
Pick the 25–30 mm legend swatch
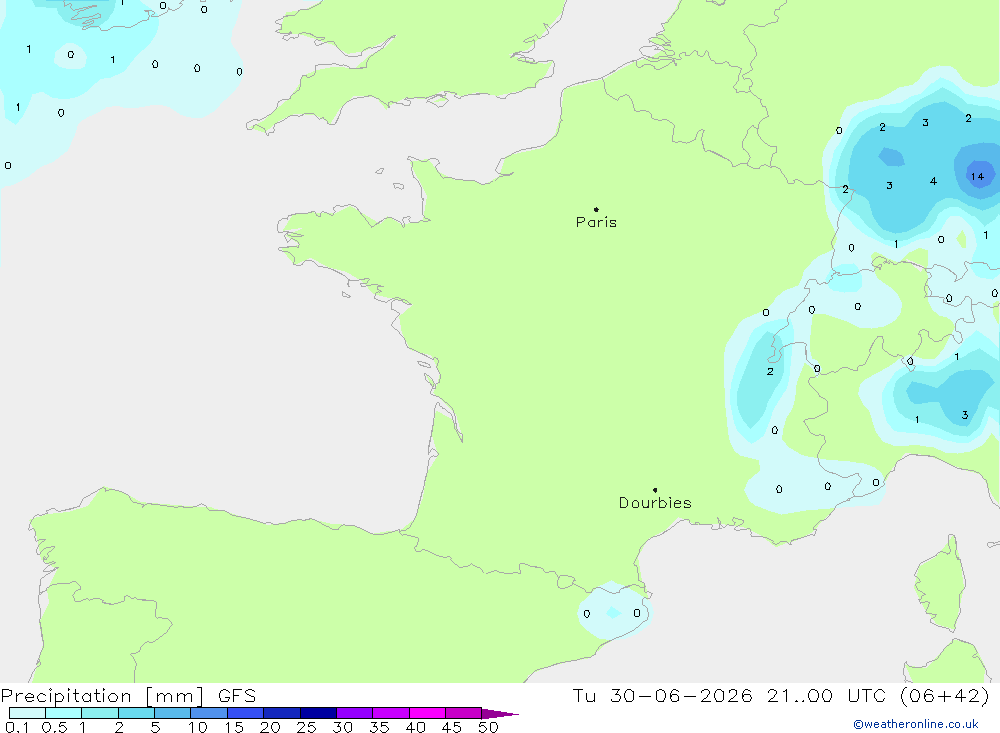point(318,713)
